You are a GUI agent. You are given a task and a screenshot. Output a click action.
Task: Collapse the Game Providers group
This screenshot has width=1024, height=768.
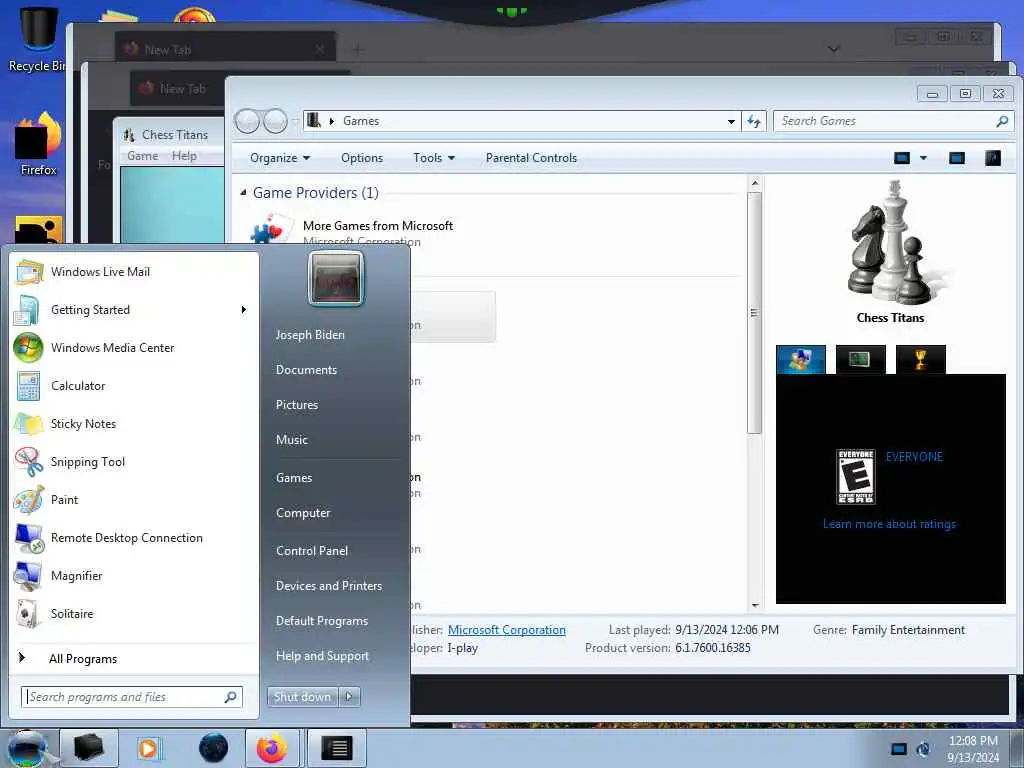pos(244,193)
